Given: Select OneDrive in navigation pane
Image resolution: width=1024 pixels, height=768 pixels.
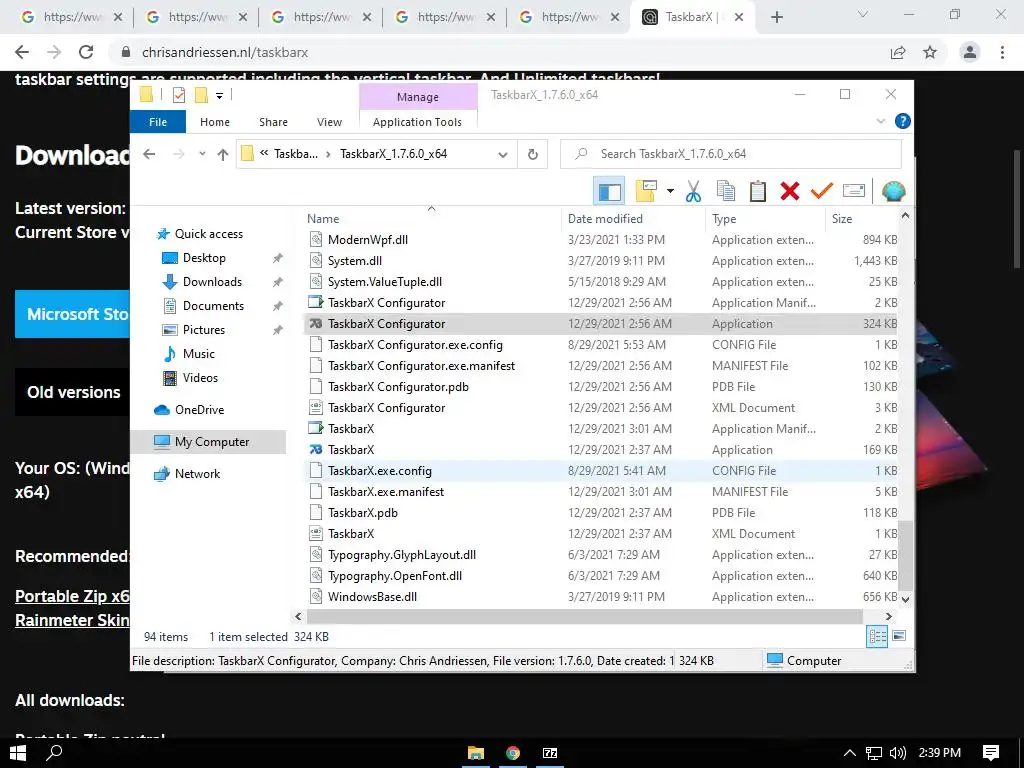Looking at the screenshot, I should [x=199, y=409].
